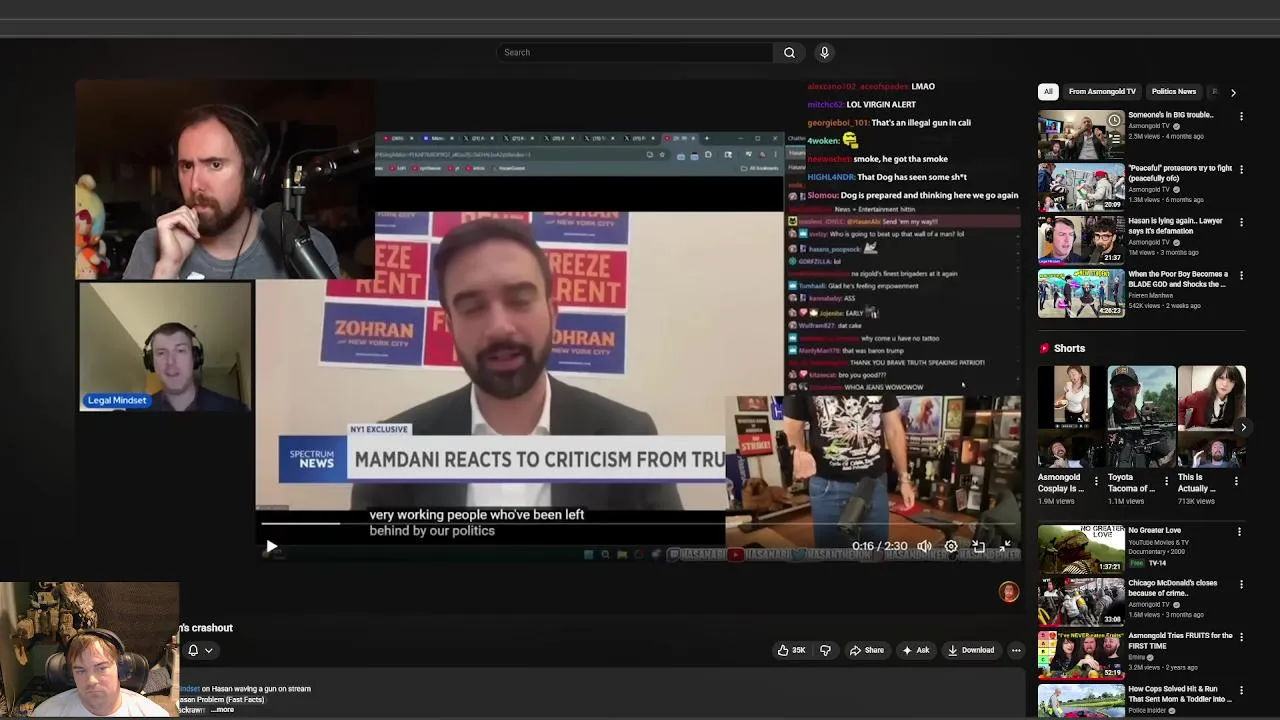Open 'Asmongold Cosplay Is' short
Screen dimensions: 1280x720
coord(1071,416)
